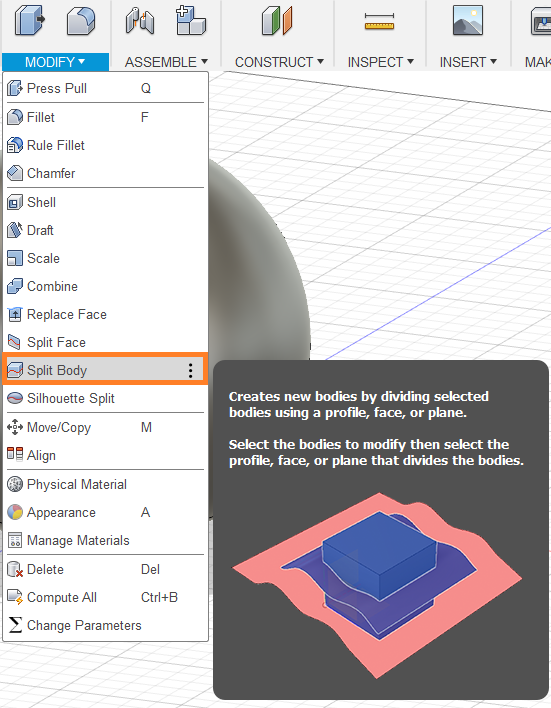Choose Combine in Modify menu
The image size is (551, 708).
[x=105, y=286]
